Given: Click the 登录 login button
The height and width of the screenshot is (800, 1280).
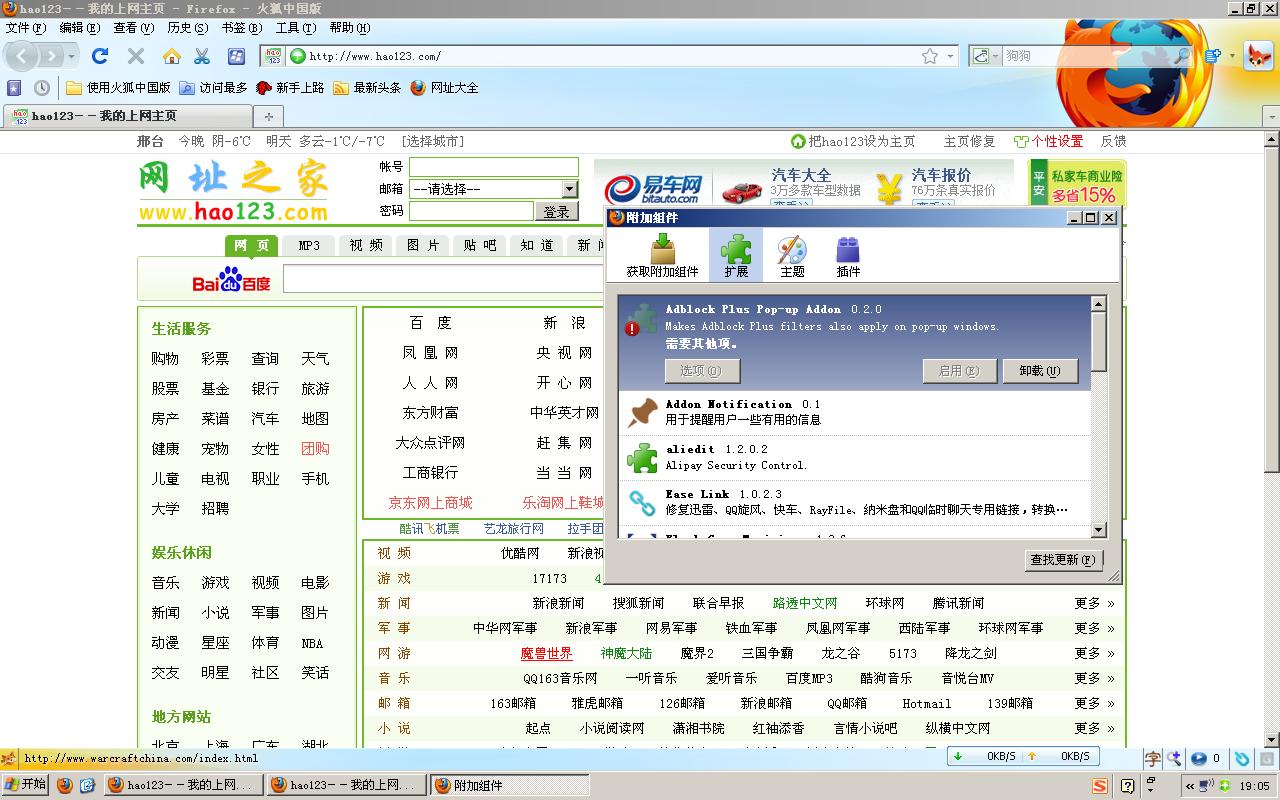Looking at the screenshot, I should click(x=556, y=211).
